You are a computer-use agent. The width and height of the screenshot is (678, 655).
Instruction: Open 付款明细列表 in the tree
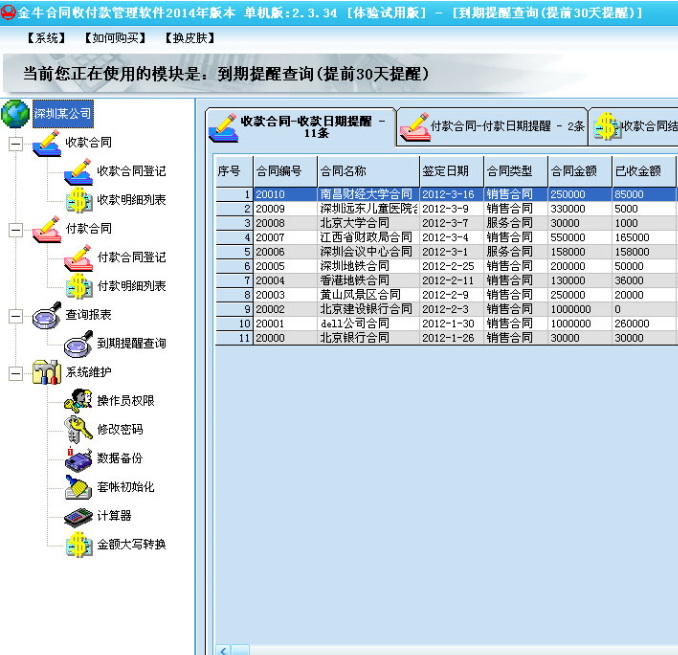point(131,286)
